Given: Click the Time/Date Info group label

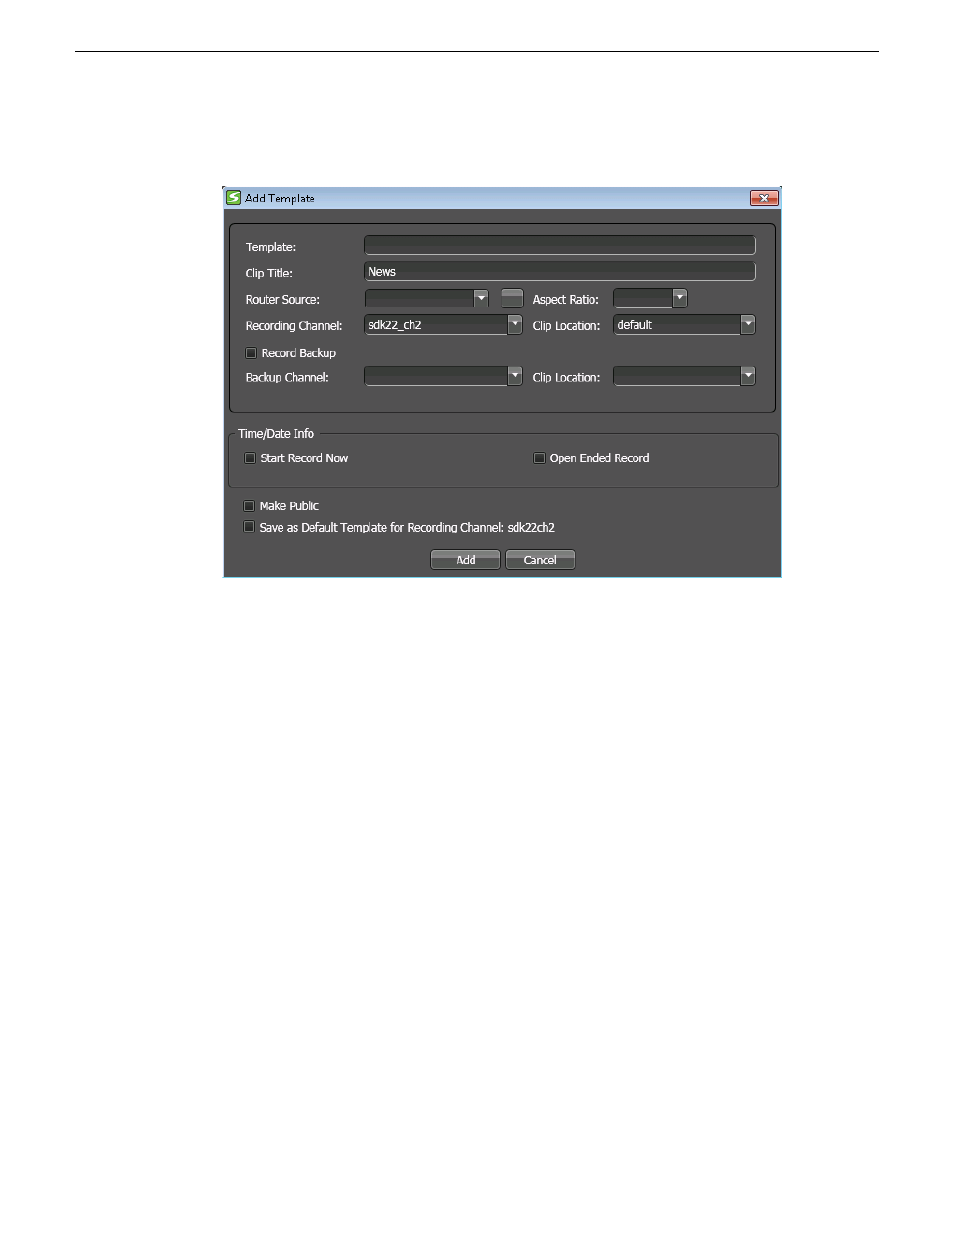Looking at the screenshot, I should (x=276, y=434).
